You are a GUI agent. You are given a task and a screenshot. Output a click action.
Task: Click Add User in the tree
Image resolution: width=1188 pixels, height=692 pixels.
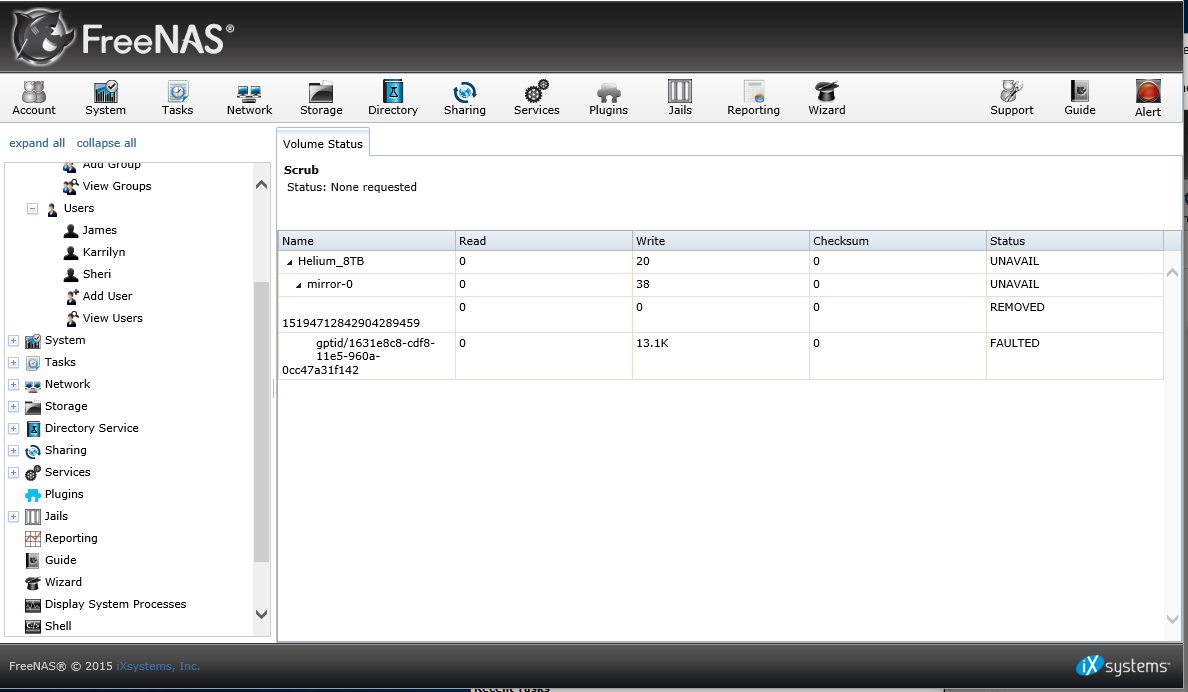click(107, 296)
